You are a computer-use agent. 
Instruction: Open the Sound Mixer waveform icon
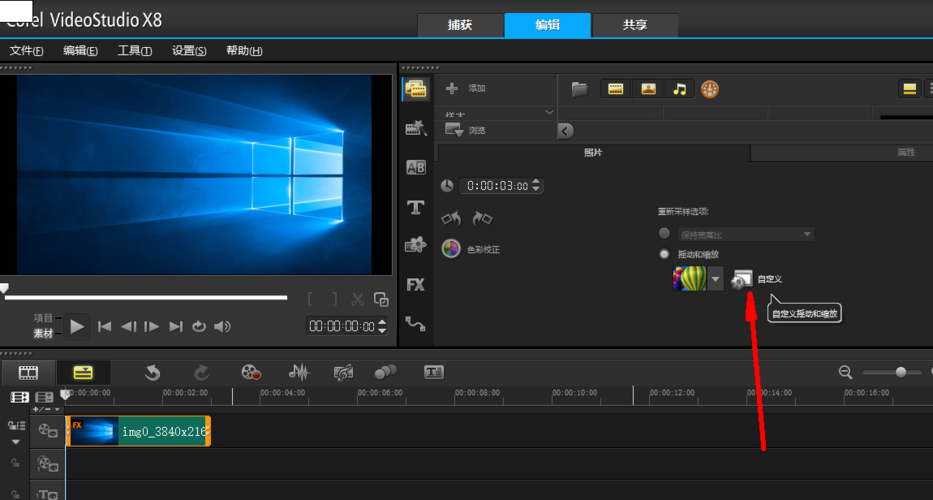(299, 373)
